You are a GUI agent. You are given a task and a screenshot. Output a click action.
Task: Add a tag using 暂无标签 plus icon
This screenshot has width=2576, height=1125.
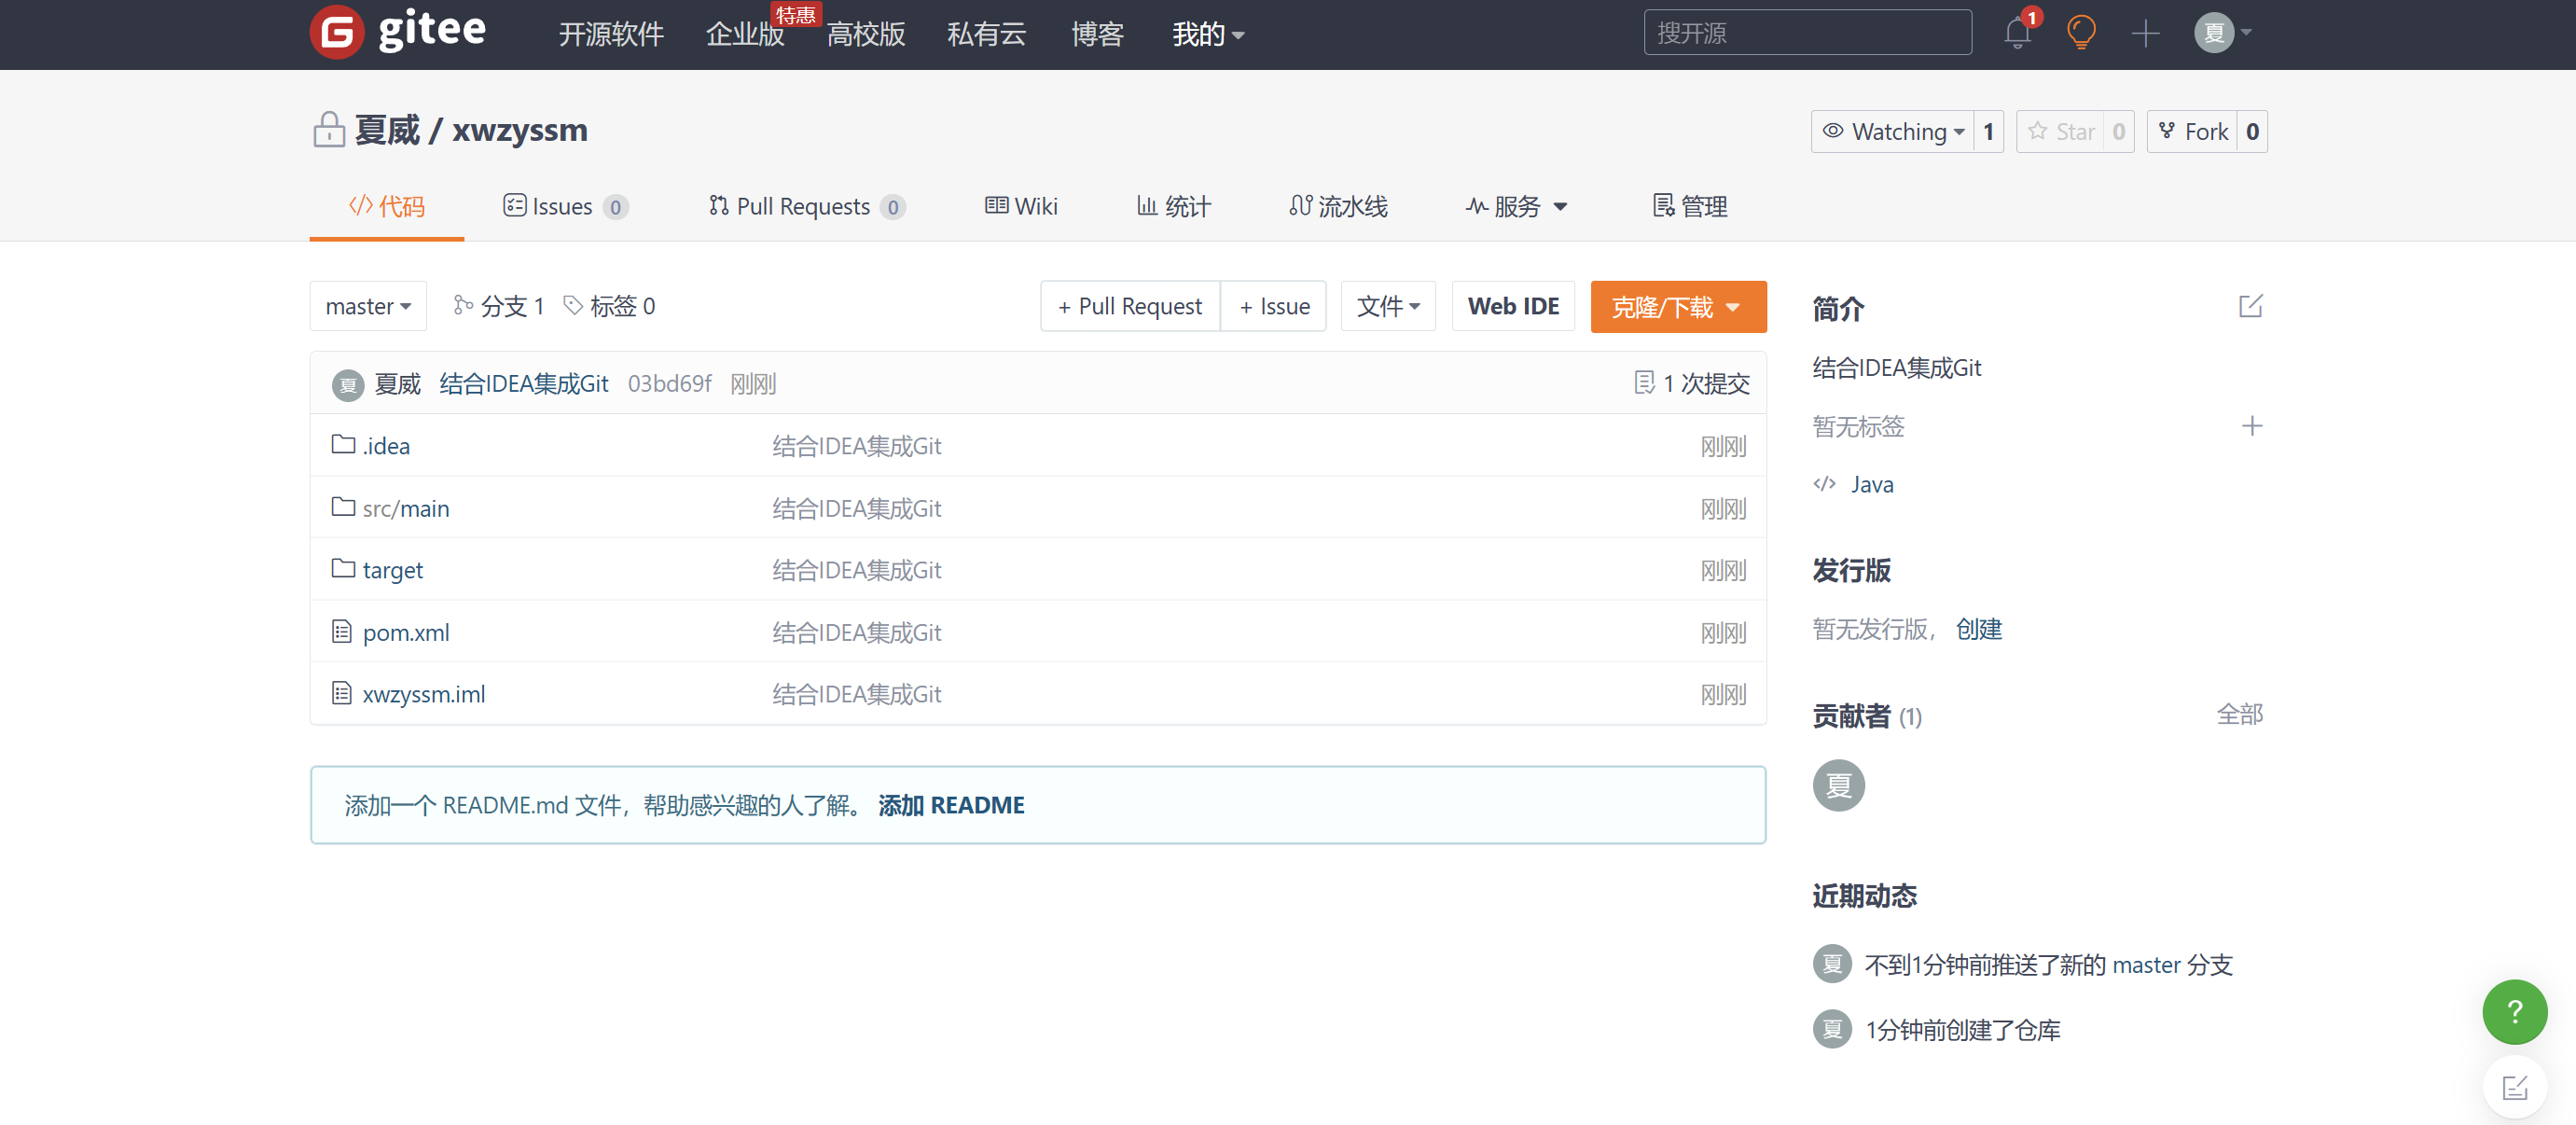tap(2251, 426)
